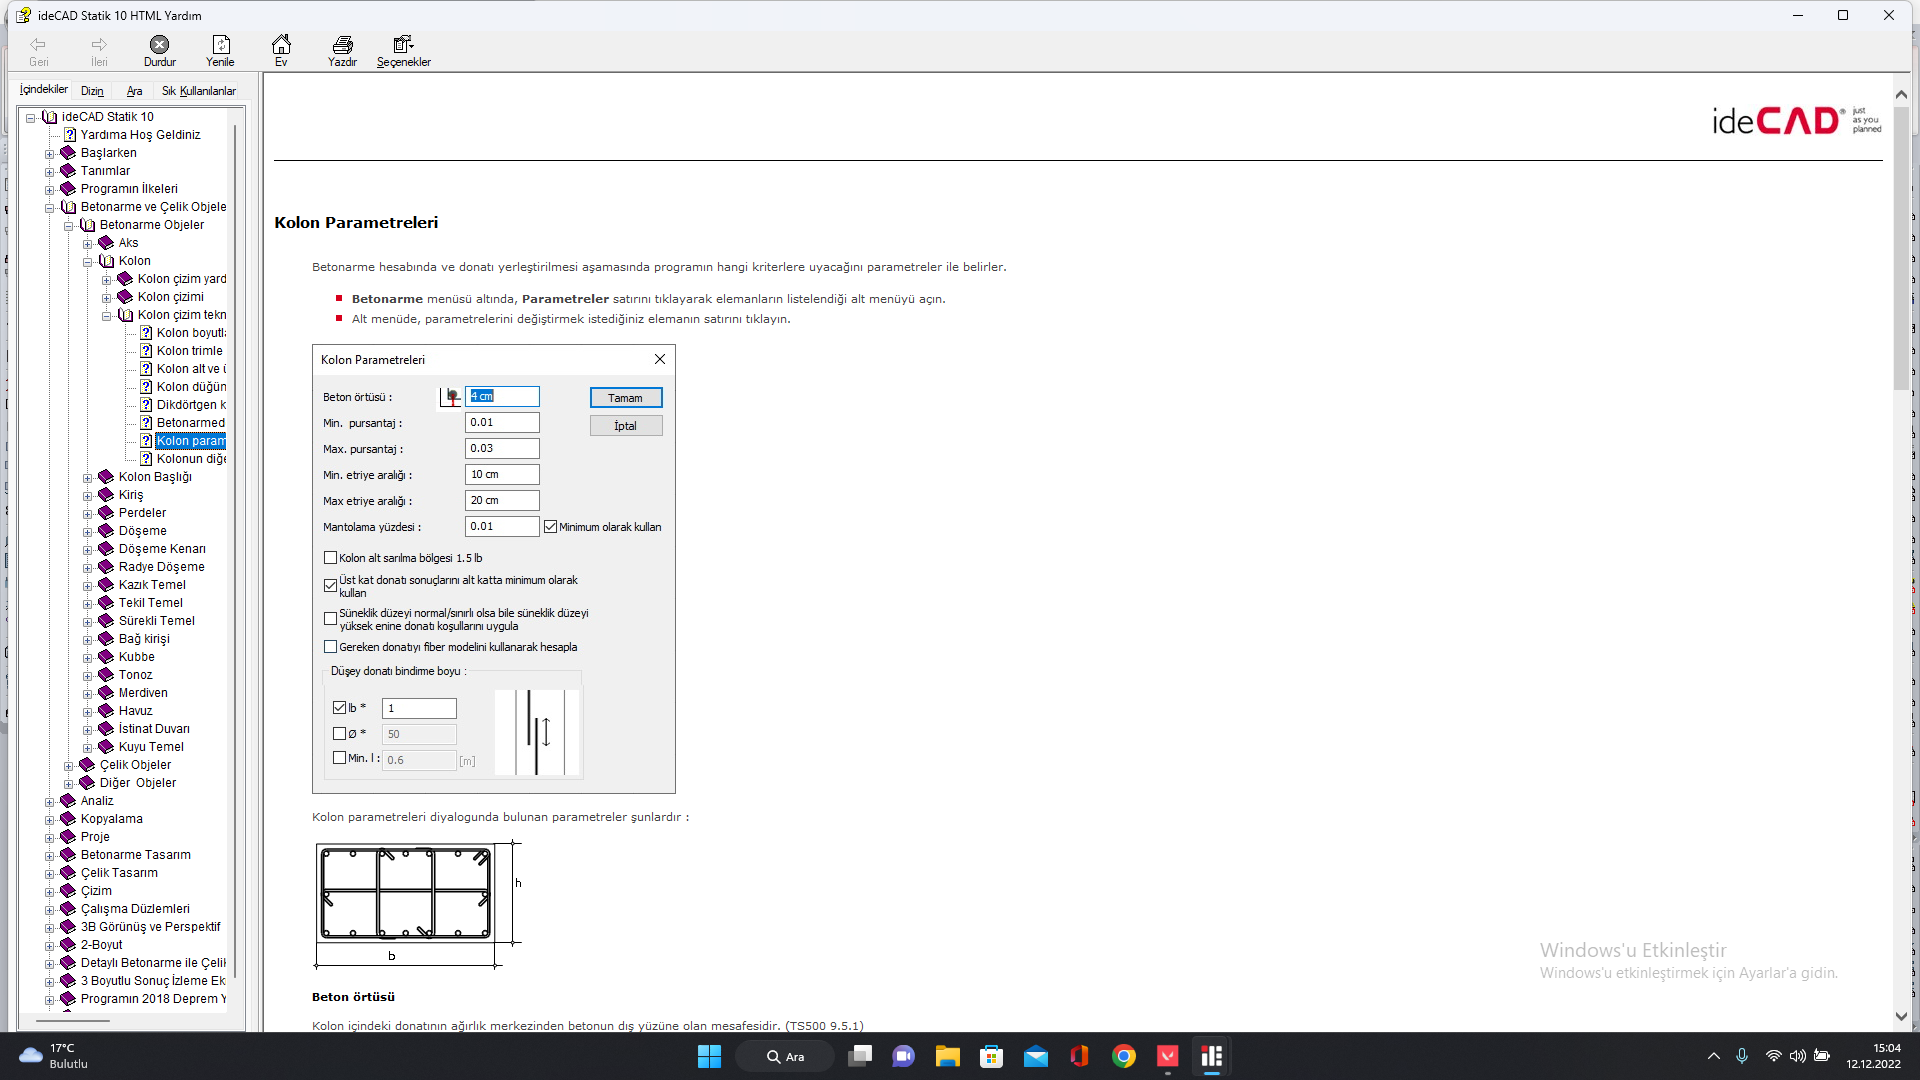Click the ideCAD app icon on the taskbar

click(1212, 1056)
